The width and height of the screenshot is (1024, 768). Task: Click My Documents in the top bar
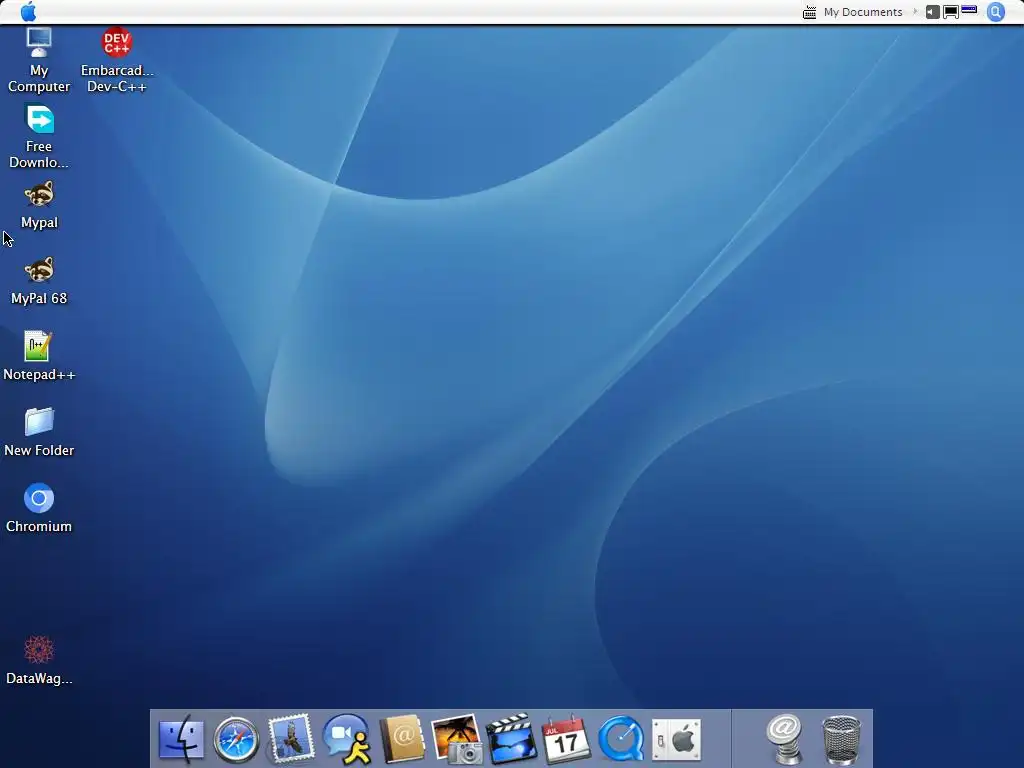pos(863,12)
